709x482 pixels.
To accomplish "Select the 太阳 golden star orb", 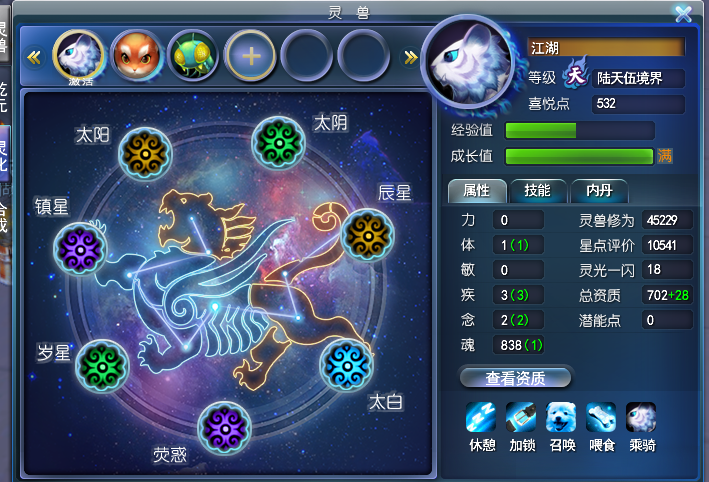I will pyautogui.click(x=145, y=154).
